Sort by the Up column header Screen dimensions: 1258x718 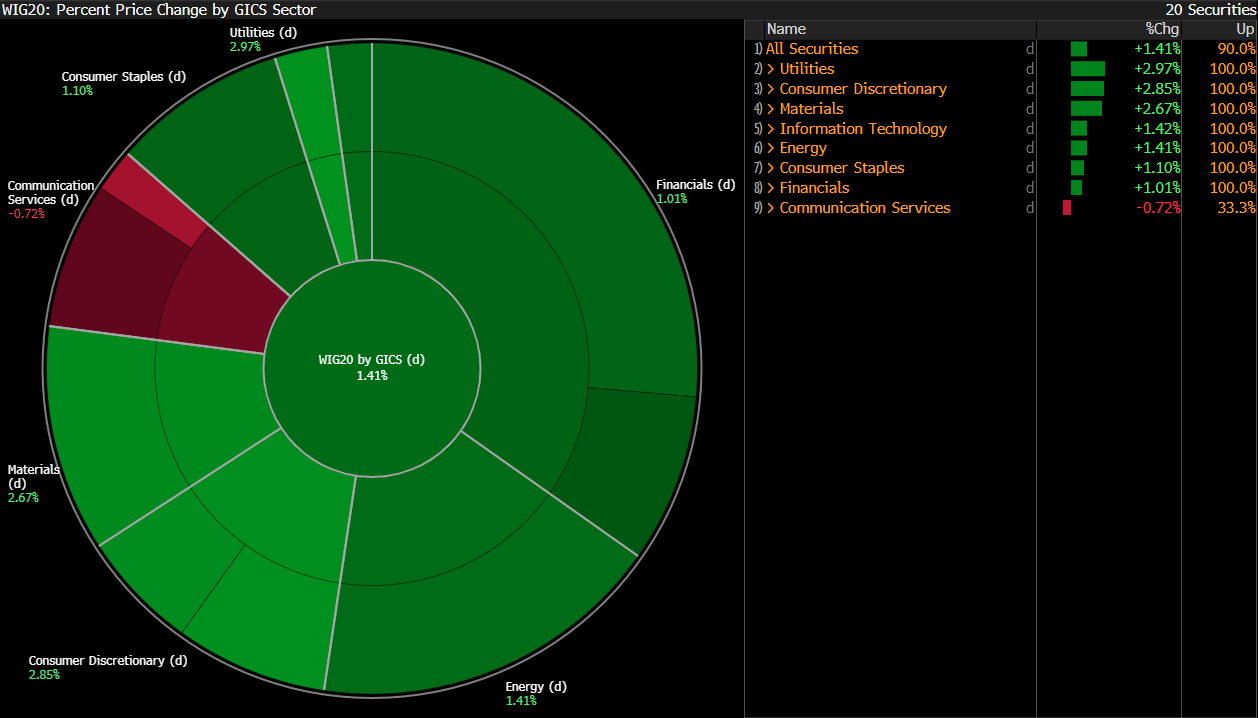[1244, 29]
